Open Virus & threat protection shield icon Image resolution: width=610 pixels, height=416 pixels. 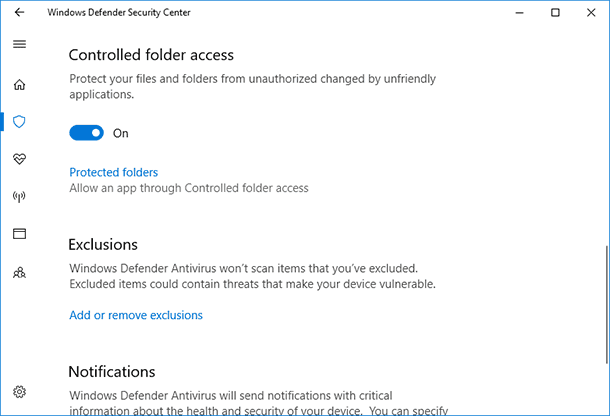[x=19, y=122]
